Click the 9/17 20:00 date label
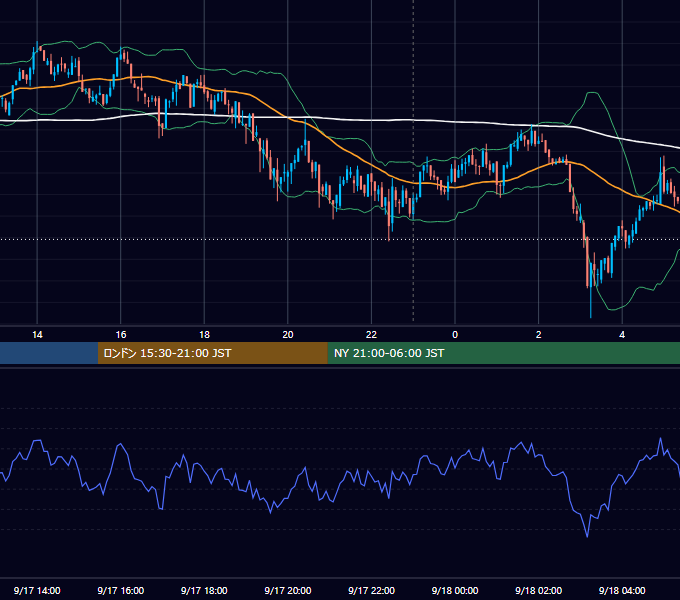Viewport: 680px width, 600px height. (x=288, y=590)
